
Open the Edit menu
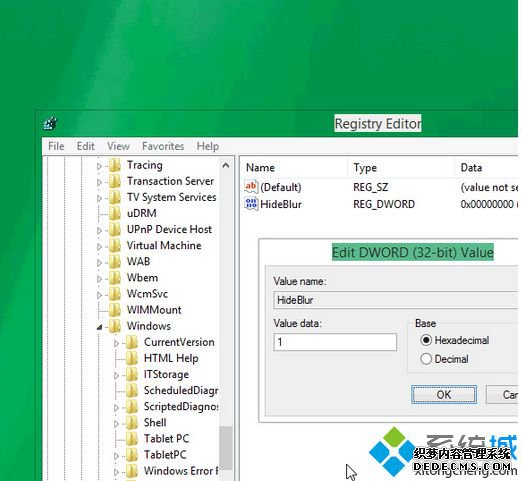[x=86, y=146]
